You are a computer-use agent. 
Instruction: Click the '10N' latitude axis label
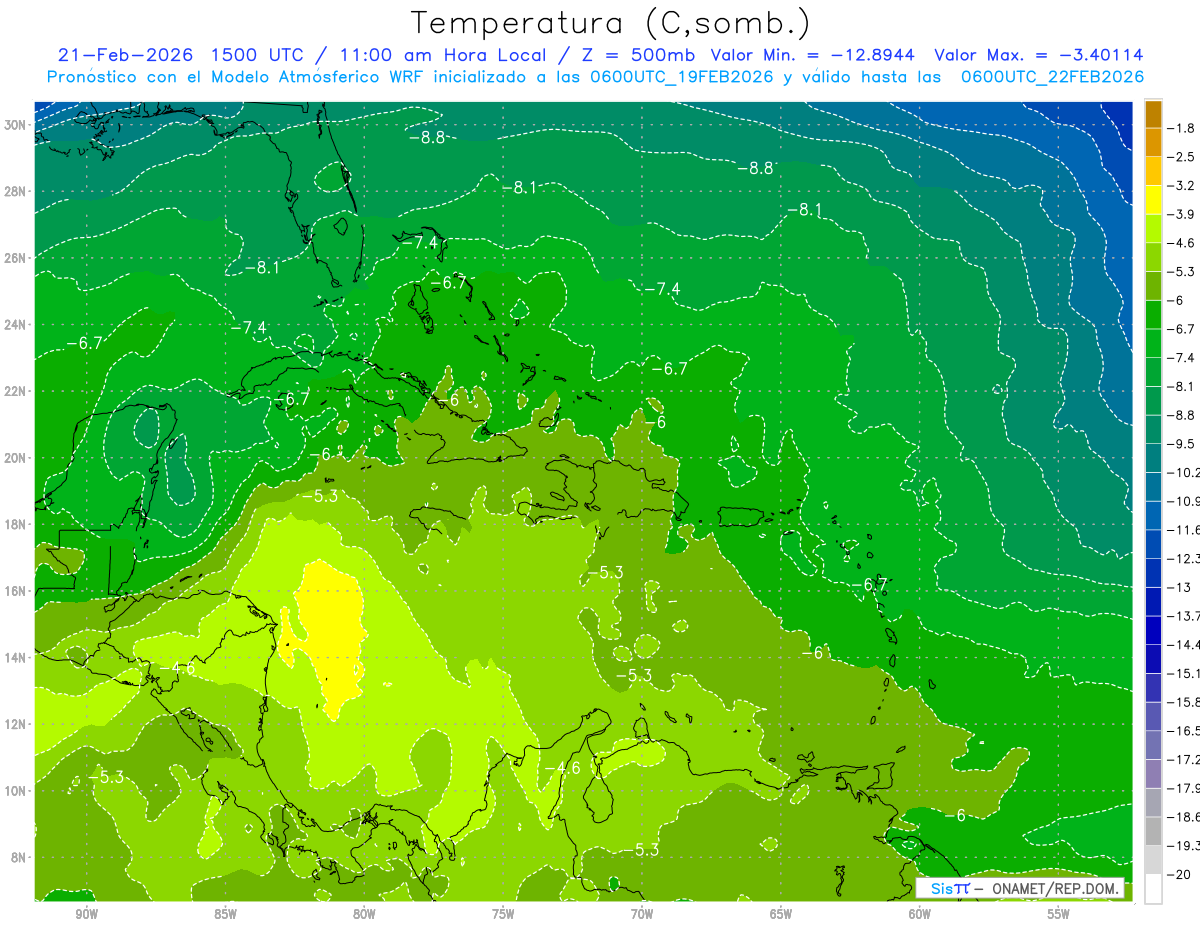click(16, 791)
